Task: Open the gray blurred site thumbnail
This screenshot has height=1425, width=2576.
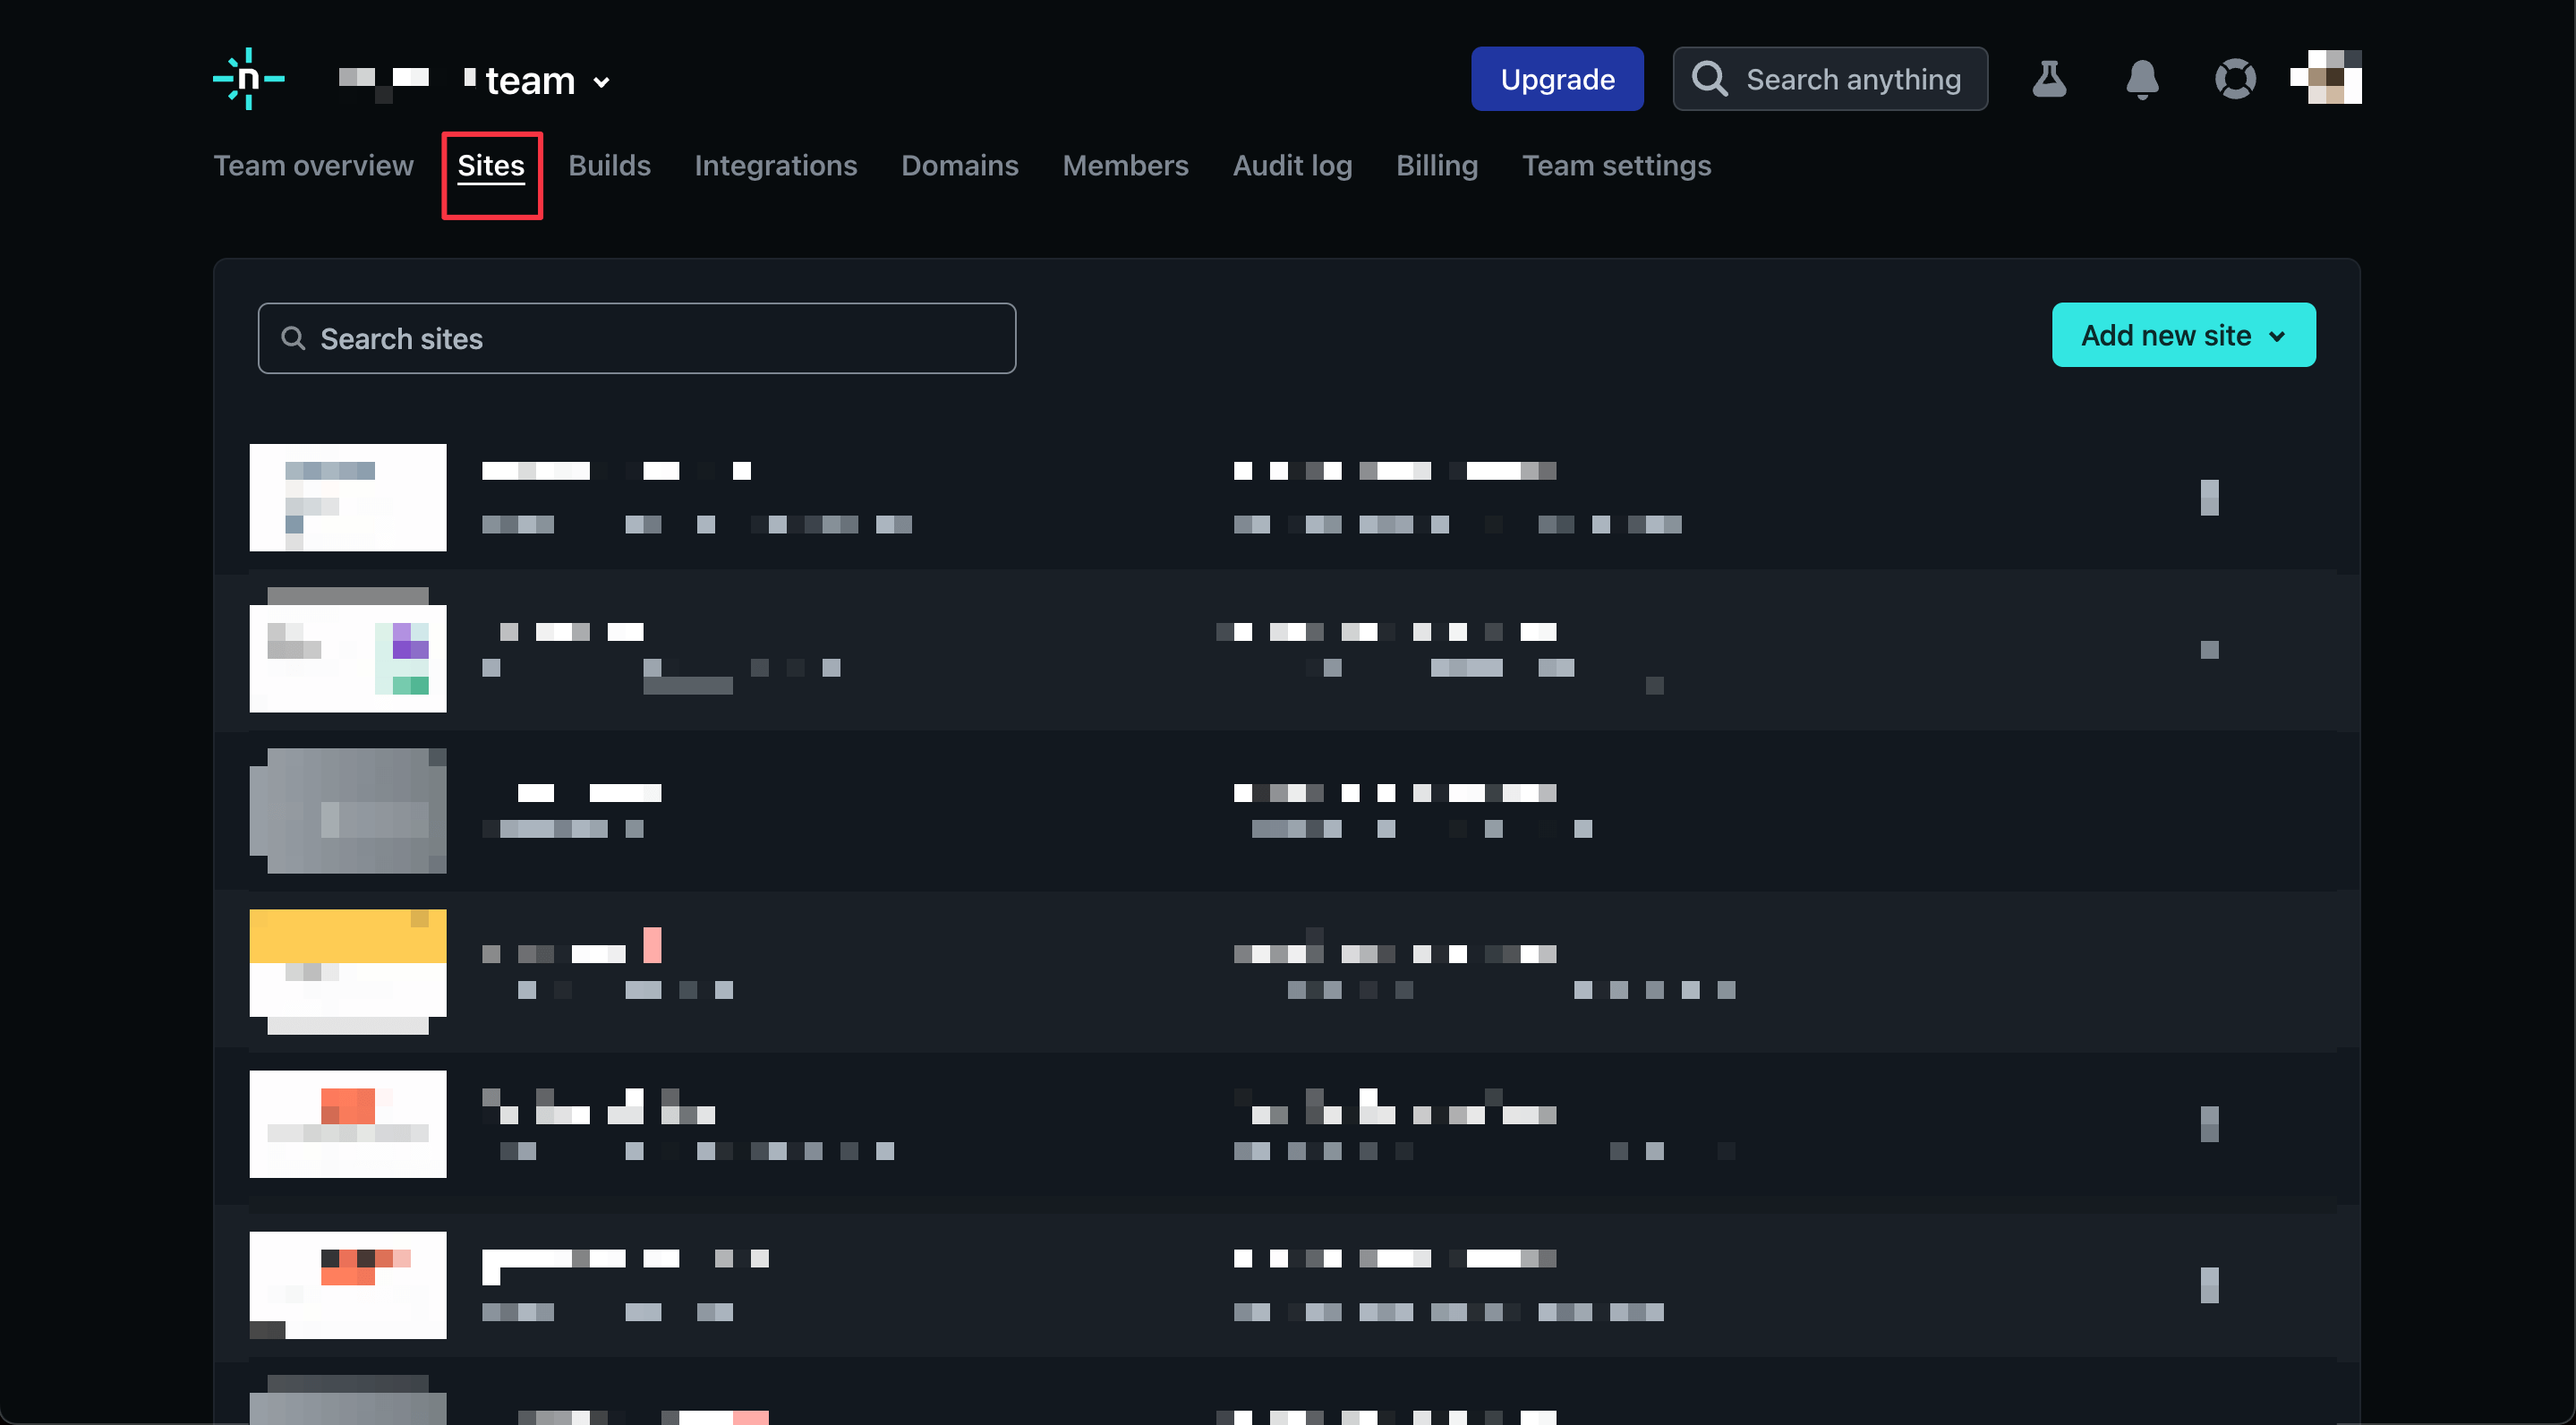Action: (x=348, y=811)
